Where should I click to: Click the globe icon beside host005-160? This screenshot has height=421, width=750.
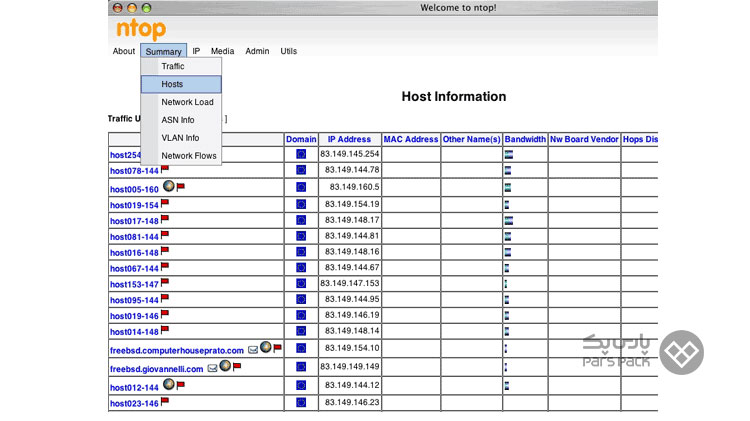(x=168, y=186)
